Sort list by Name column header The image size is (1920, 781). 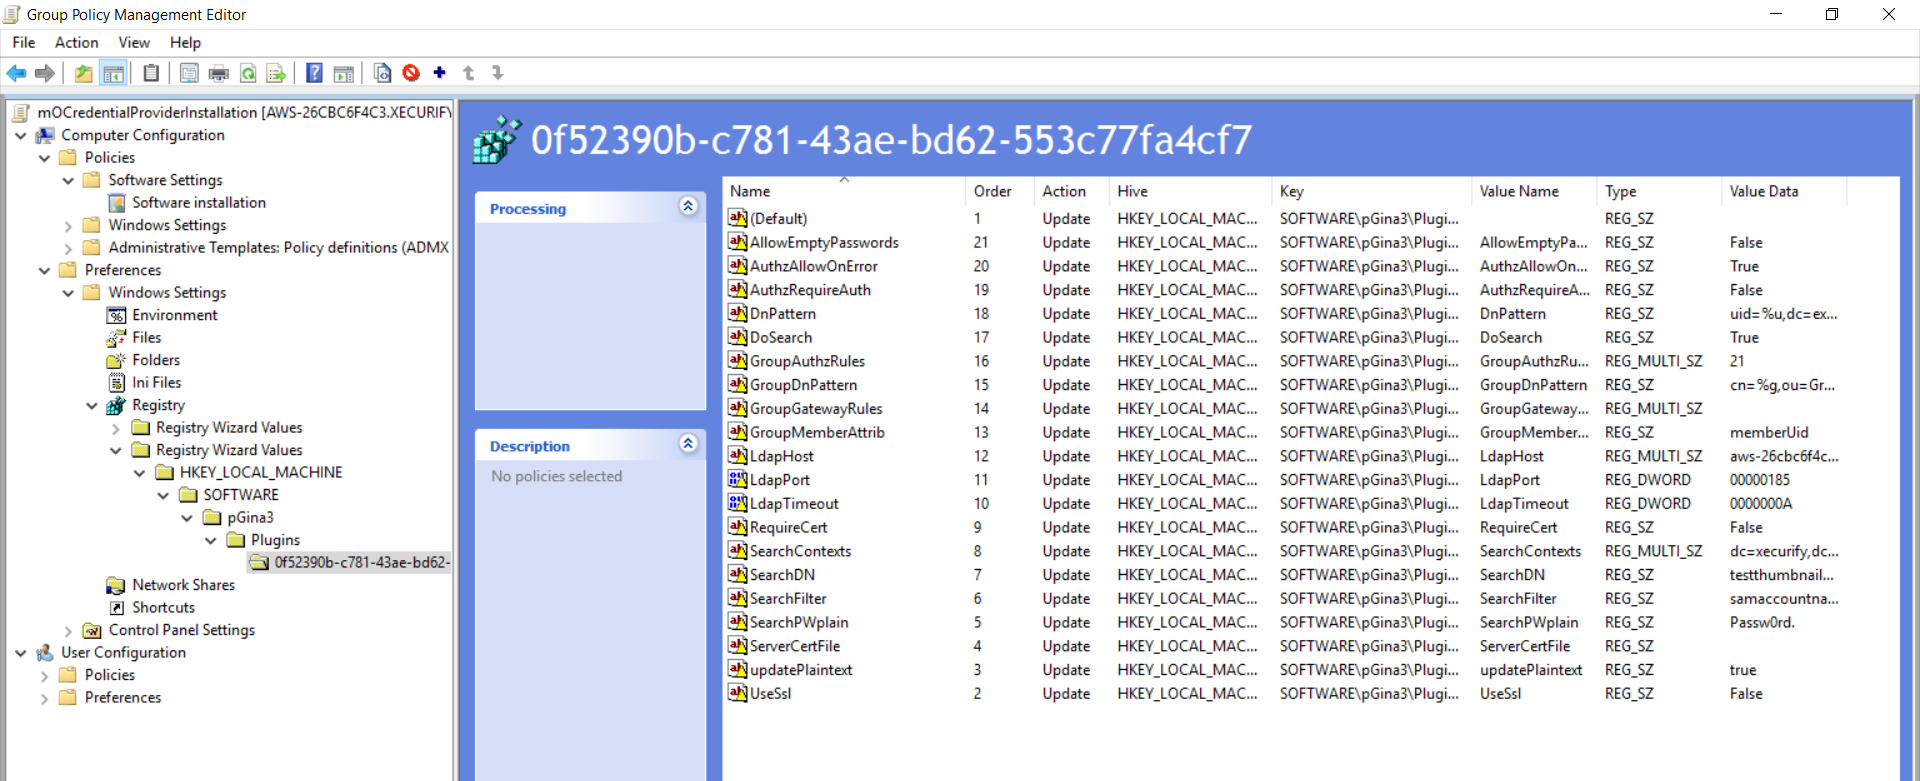pos(844,191)
